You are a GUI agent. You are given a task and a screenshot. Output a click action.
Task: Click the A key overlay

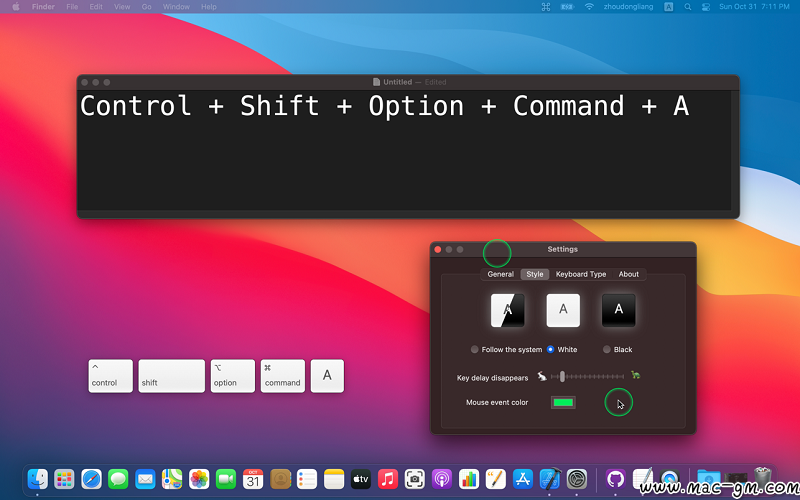[327, 376]
